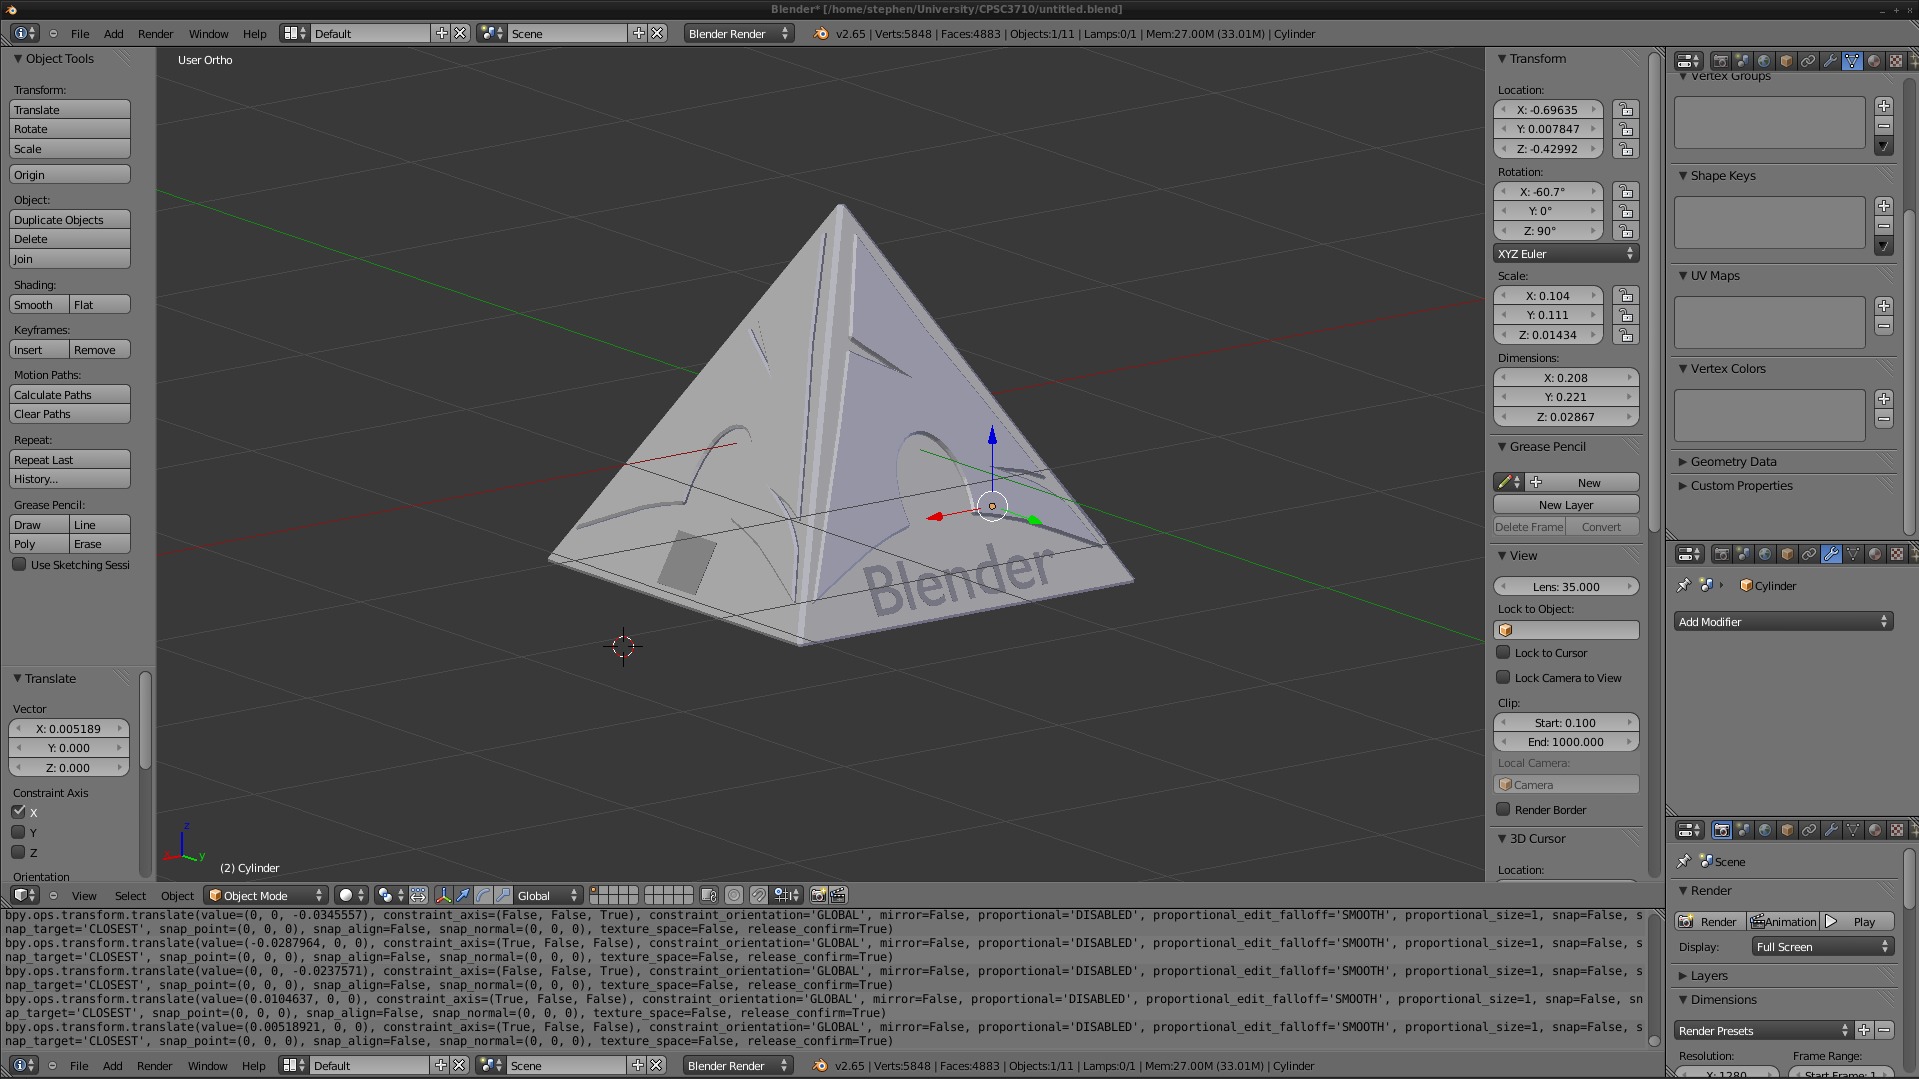Viewport: 1919px width, 1079px height.
Task: Click the Duplicate Objects button
Action: coord(70,220)
